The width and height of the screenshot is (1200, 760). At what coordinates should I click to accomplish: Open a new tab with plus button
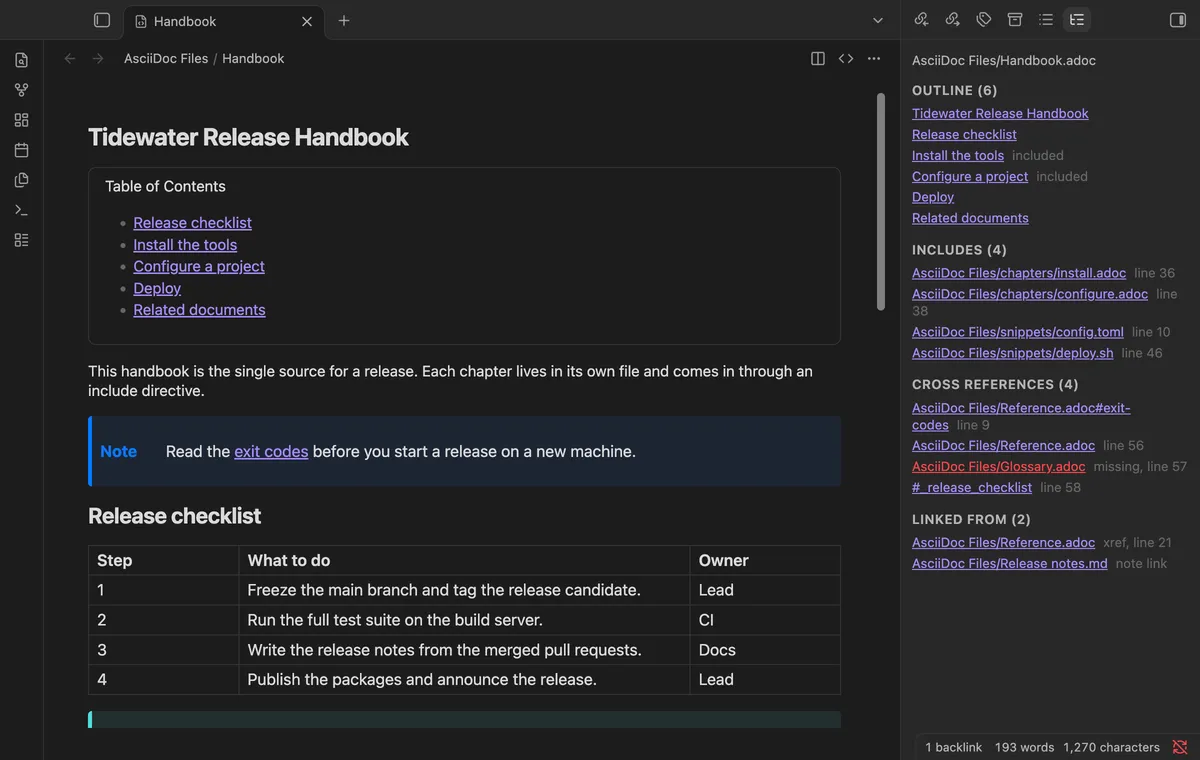click(344, 20)
